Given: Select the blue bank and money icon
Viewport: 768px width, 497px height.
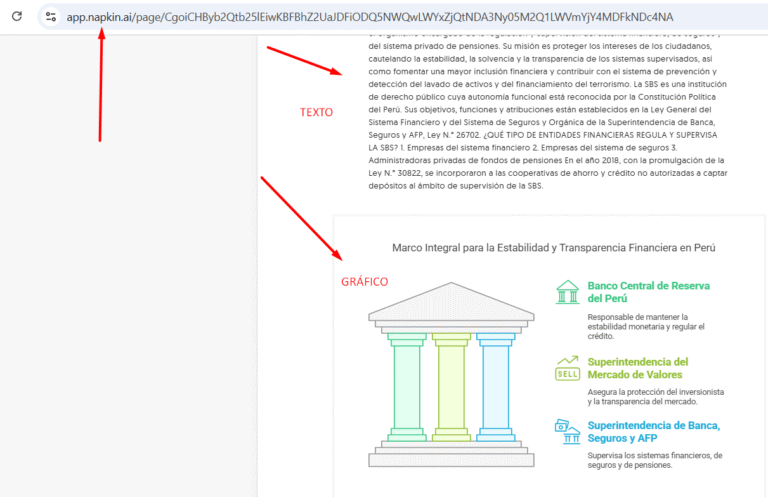Looking at the screenshot, I should tap(568, 431).
